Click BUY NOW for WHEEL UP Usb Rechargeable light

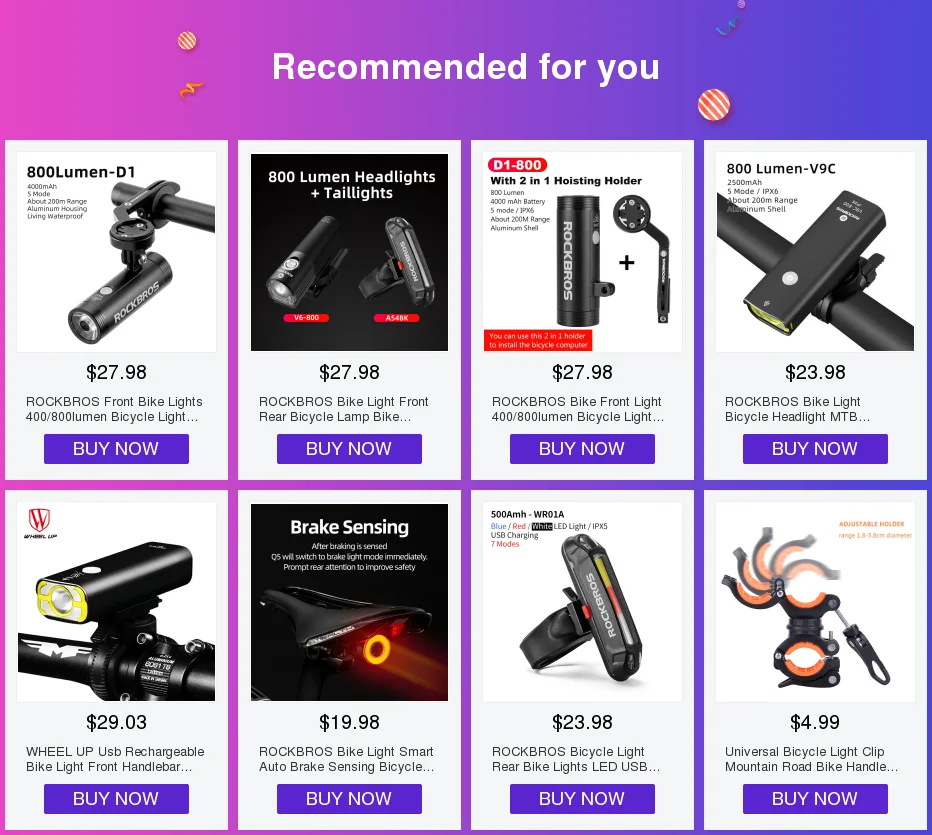(116, 799)
